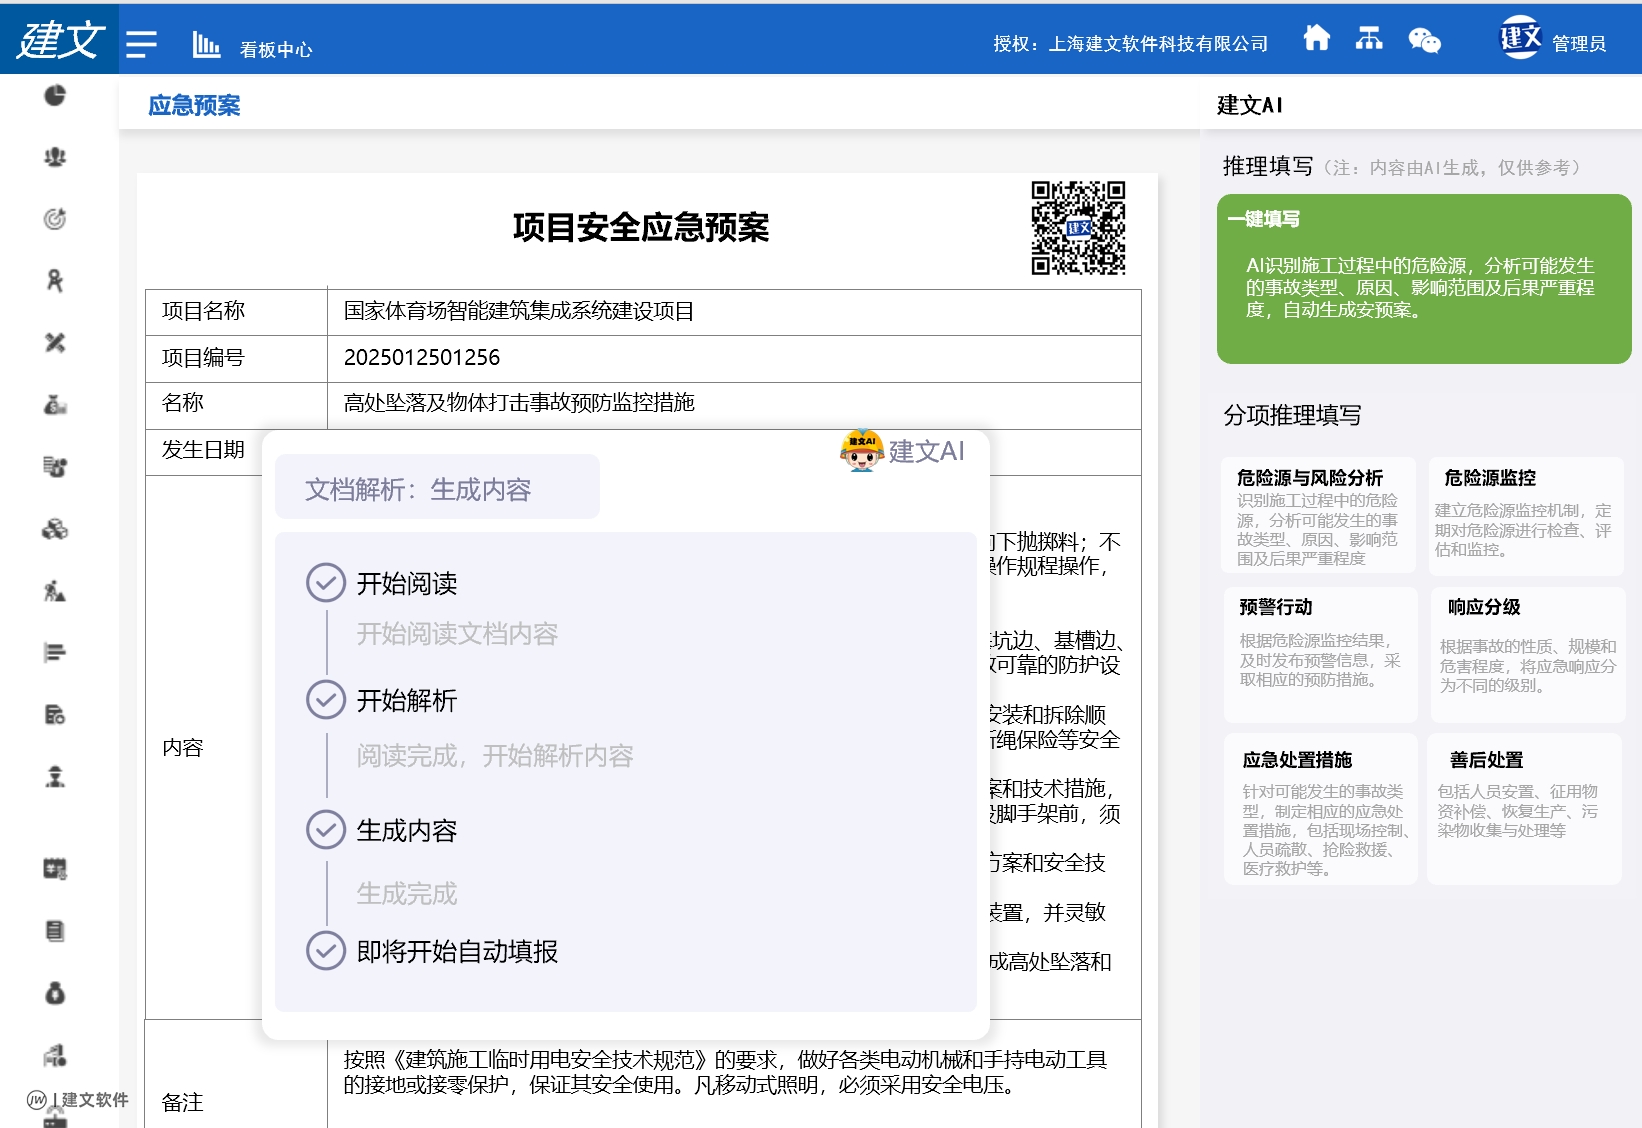
Task: Click the 即将开始自动填报 check circle
Action: coord(325,951)
